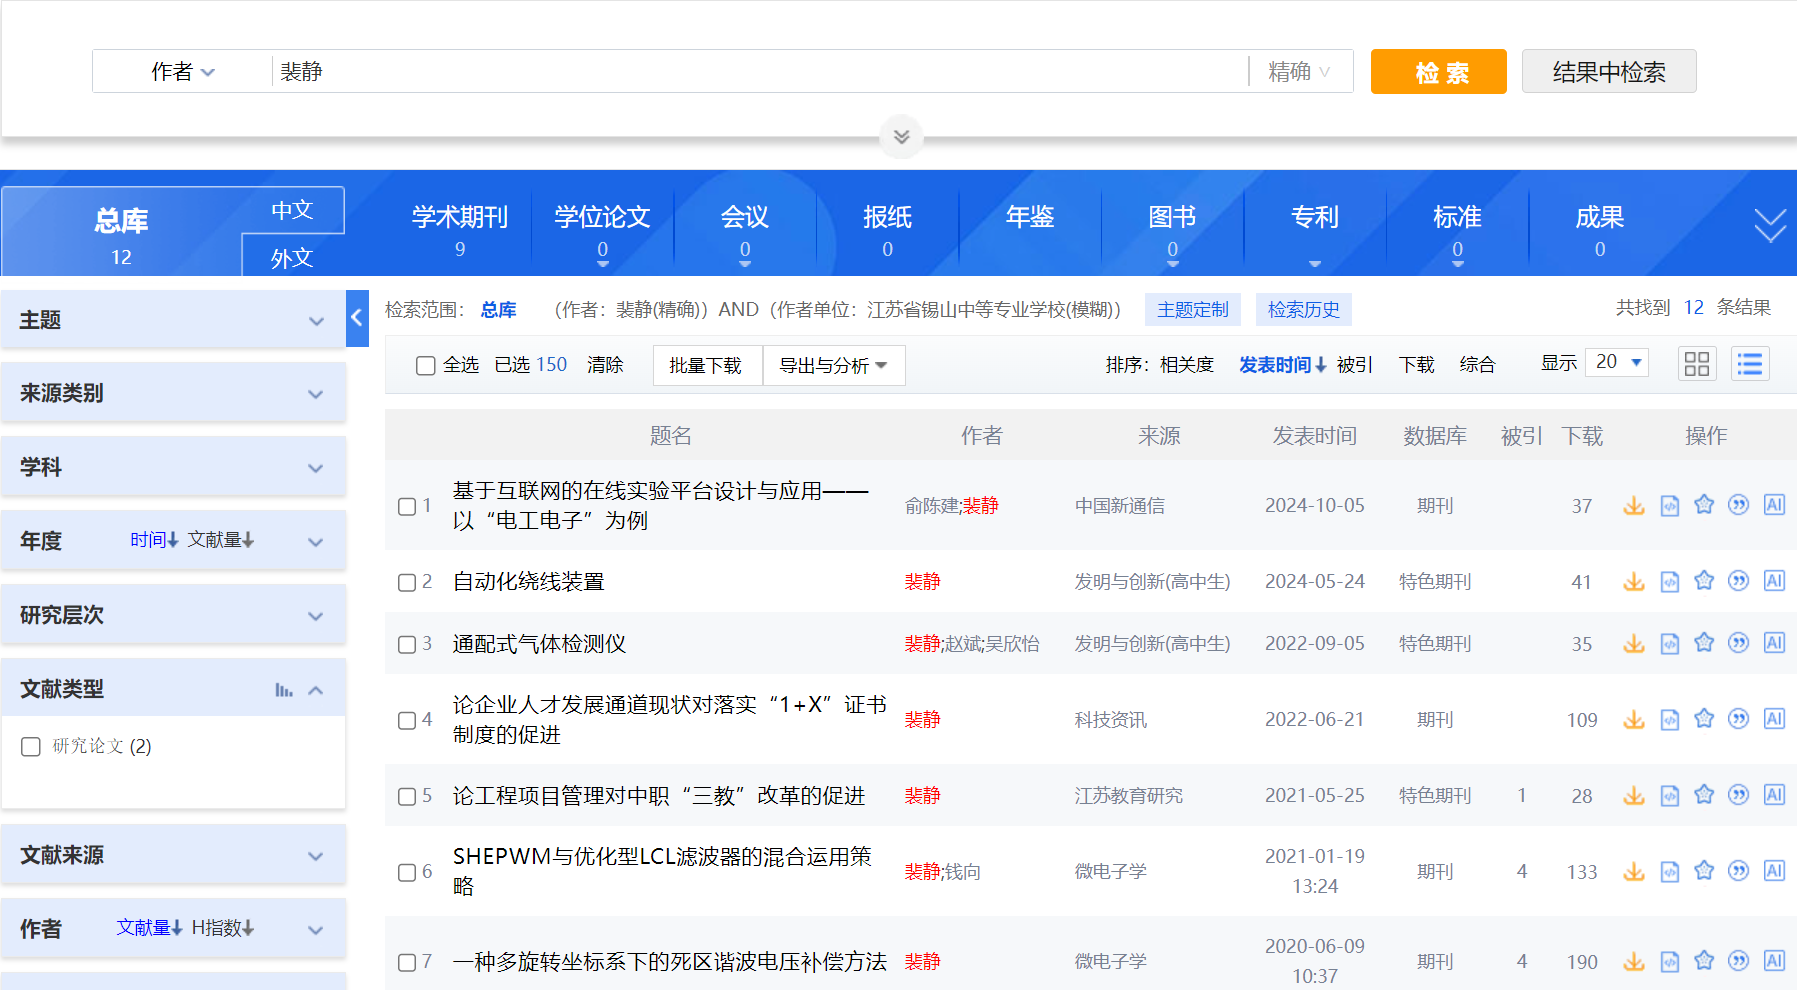This screenshot has width=1797, height=990.
Task: Collapse the left sidebar with arrow
Action: point(357,318)
